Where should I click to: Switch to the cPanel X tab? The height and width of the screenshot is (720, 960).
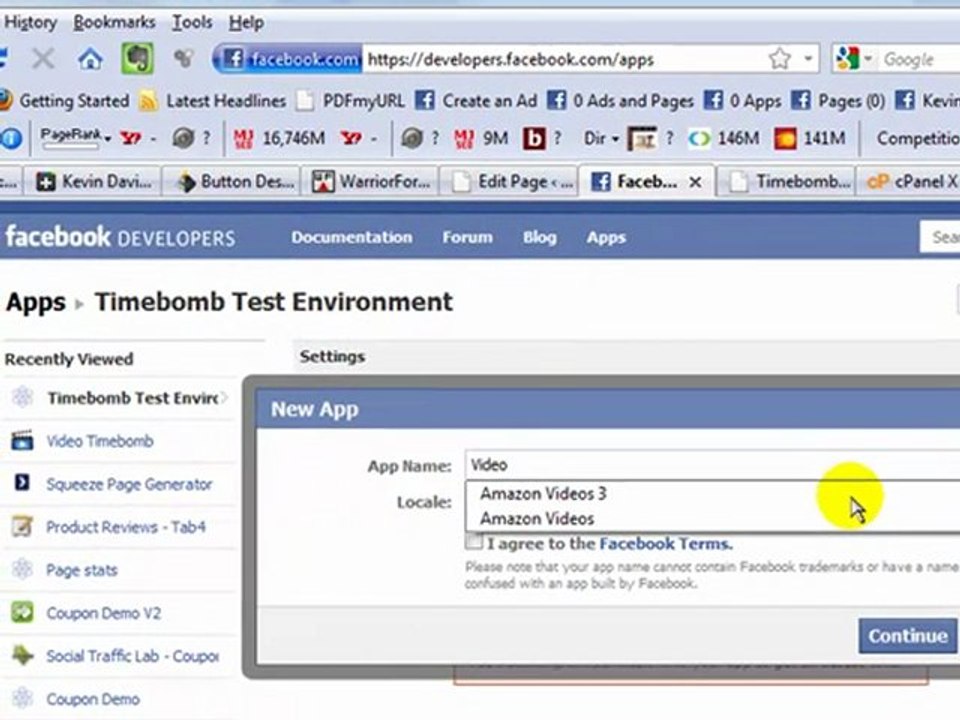click(x=911, y=181)
